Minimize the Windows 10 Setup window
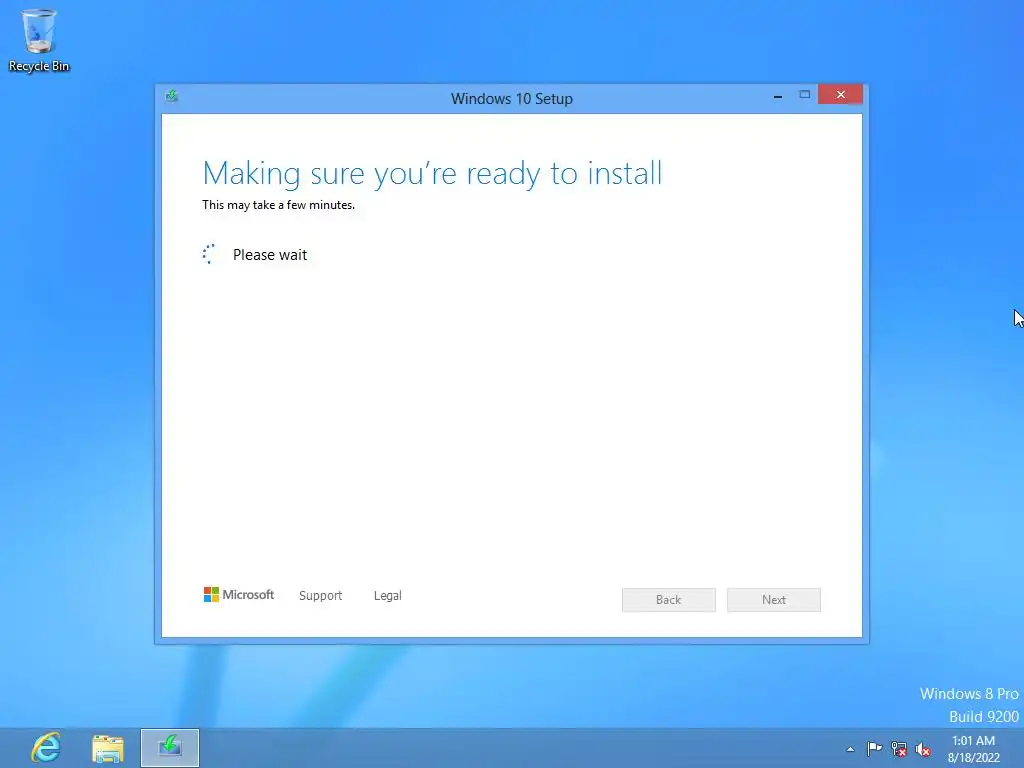This screenshot has width=1024, height=768. point(778,95)
